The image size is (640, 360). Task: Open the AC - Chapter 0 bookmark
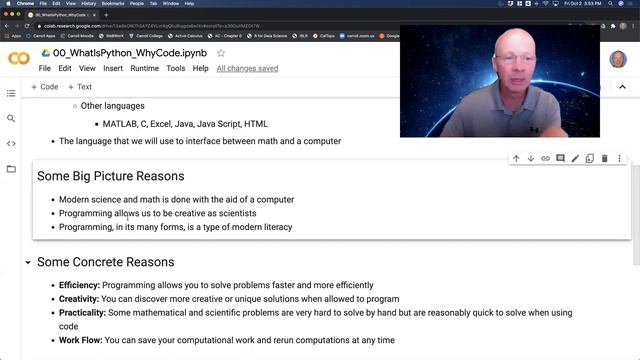click(224, 36)
